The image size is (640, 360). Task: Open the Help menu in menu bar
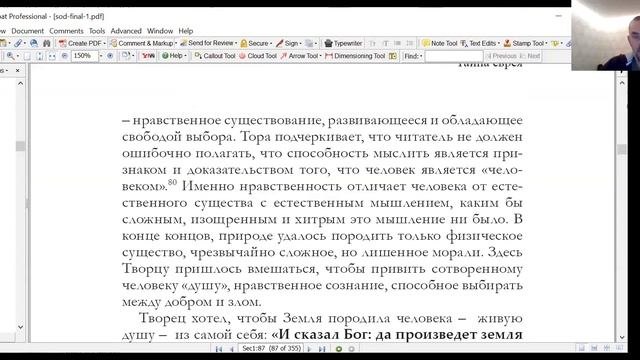(185, 31)
